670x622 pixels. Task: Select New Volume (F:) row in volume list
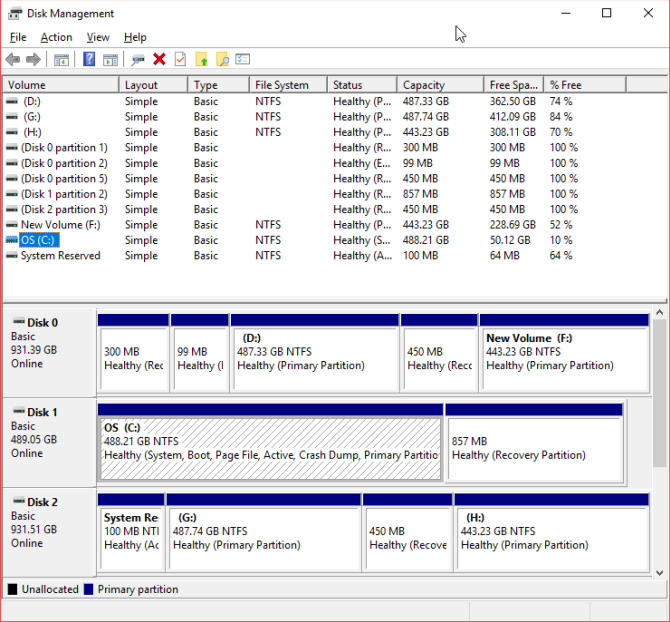tap(60, 225)
